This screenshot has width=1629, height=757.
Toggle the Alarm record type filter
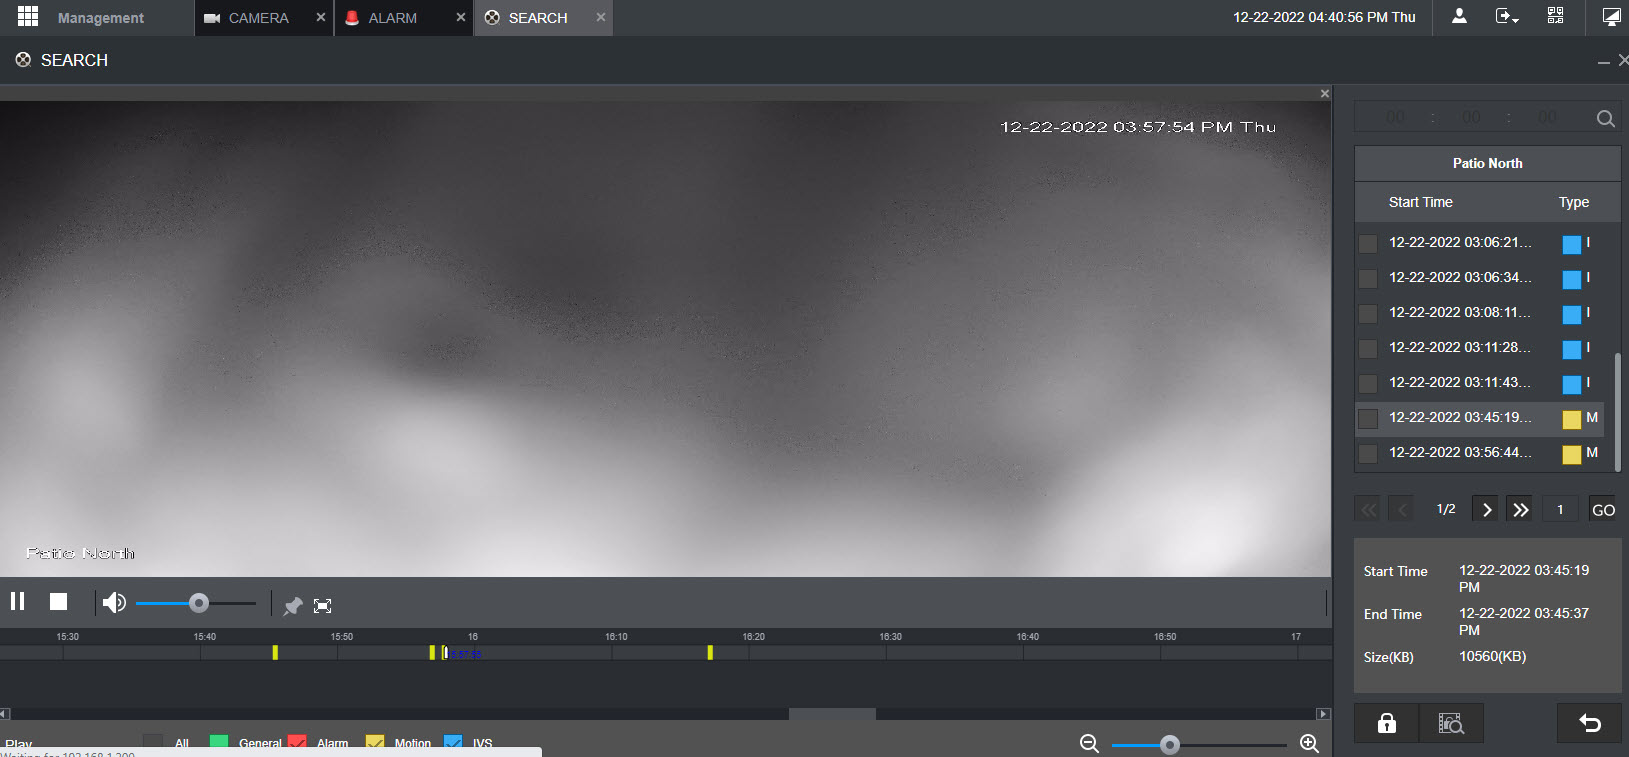point(297,743)
